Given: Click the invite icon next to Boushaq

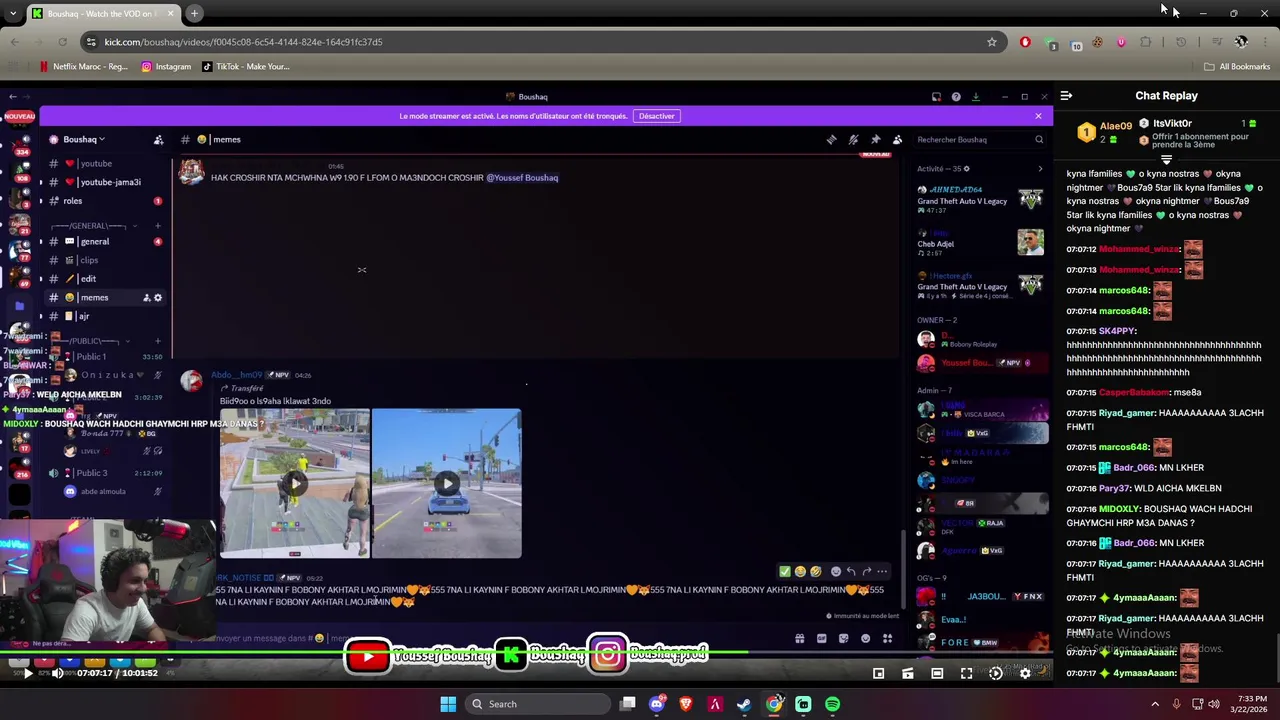Looking at the screenshot, I should [x=158, y=140].
